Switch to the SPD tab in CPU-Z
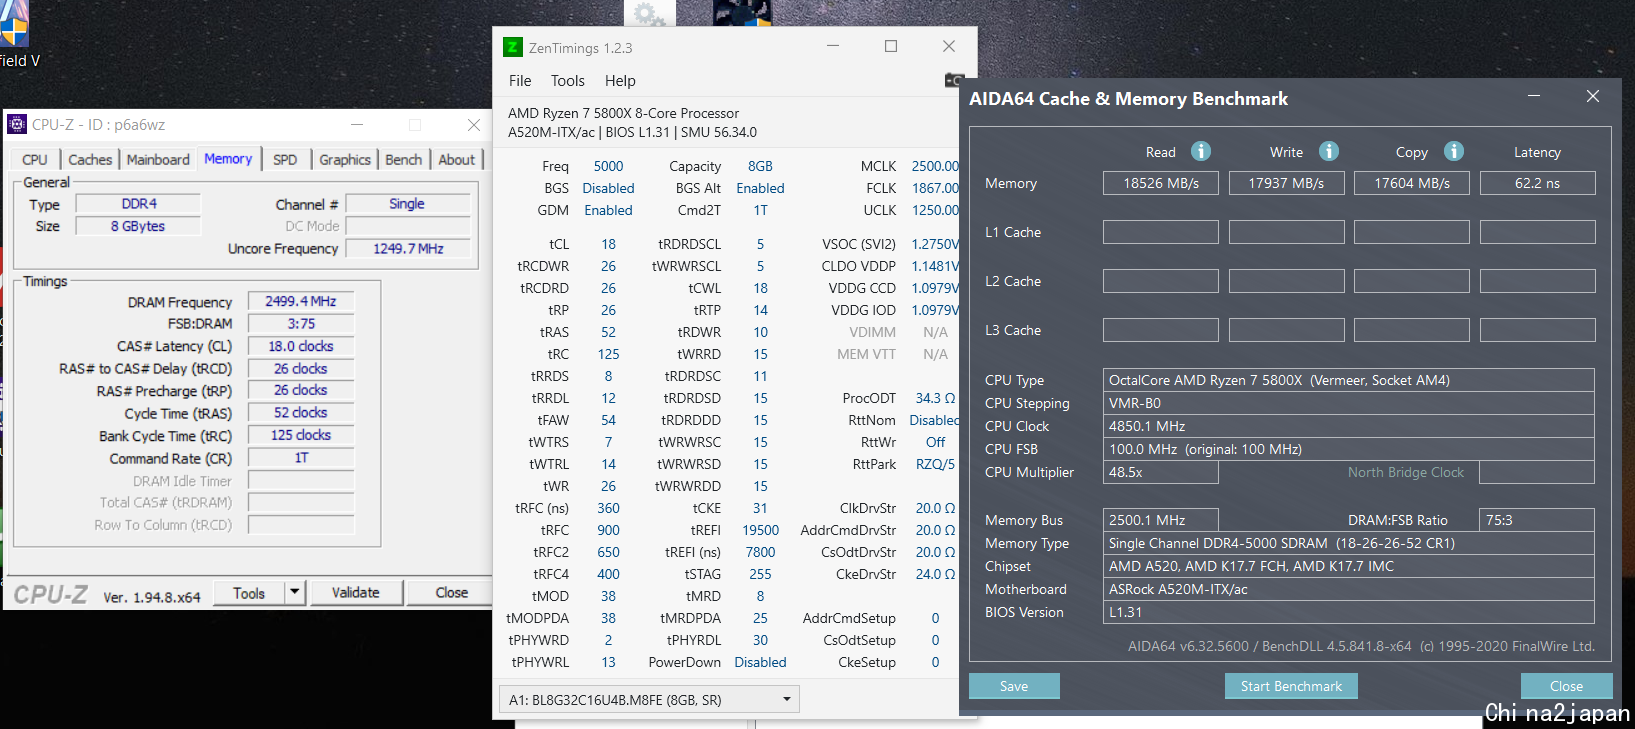Image resolution: width=1635 pixels, height=729 pixels. tap(285, 160)
